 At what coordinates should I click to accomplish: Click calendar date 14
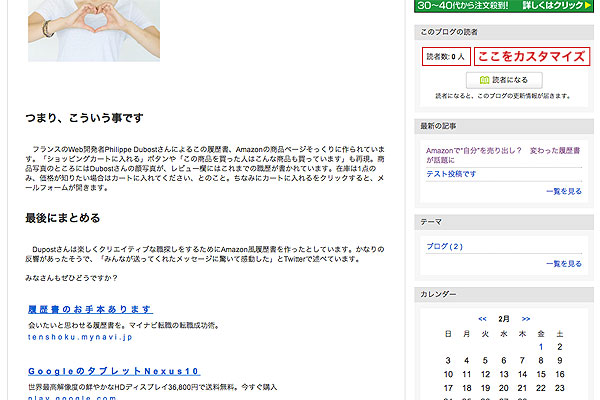(522, 374)
